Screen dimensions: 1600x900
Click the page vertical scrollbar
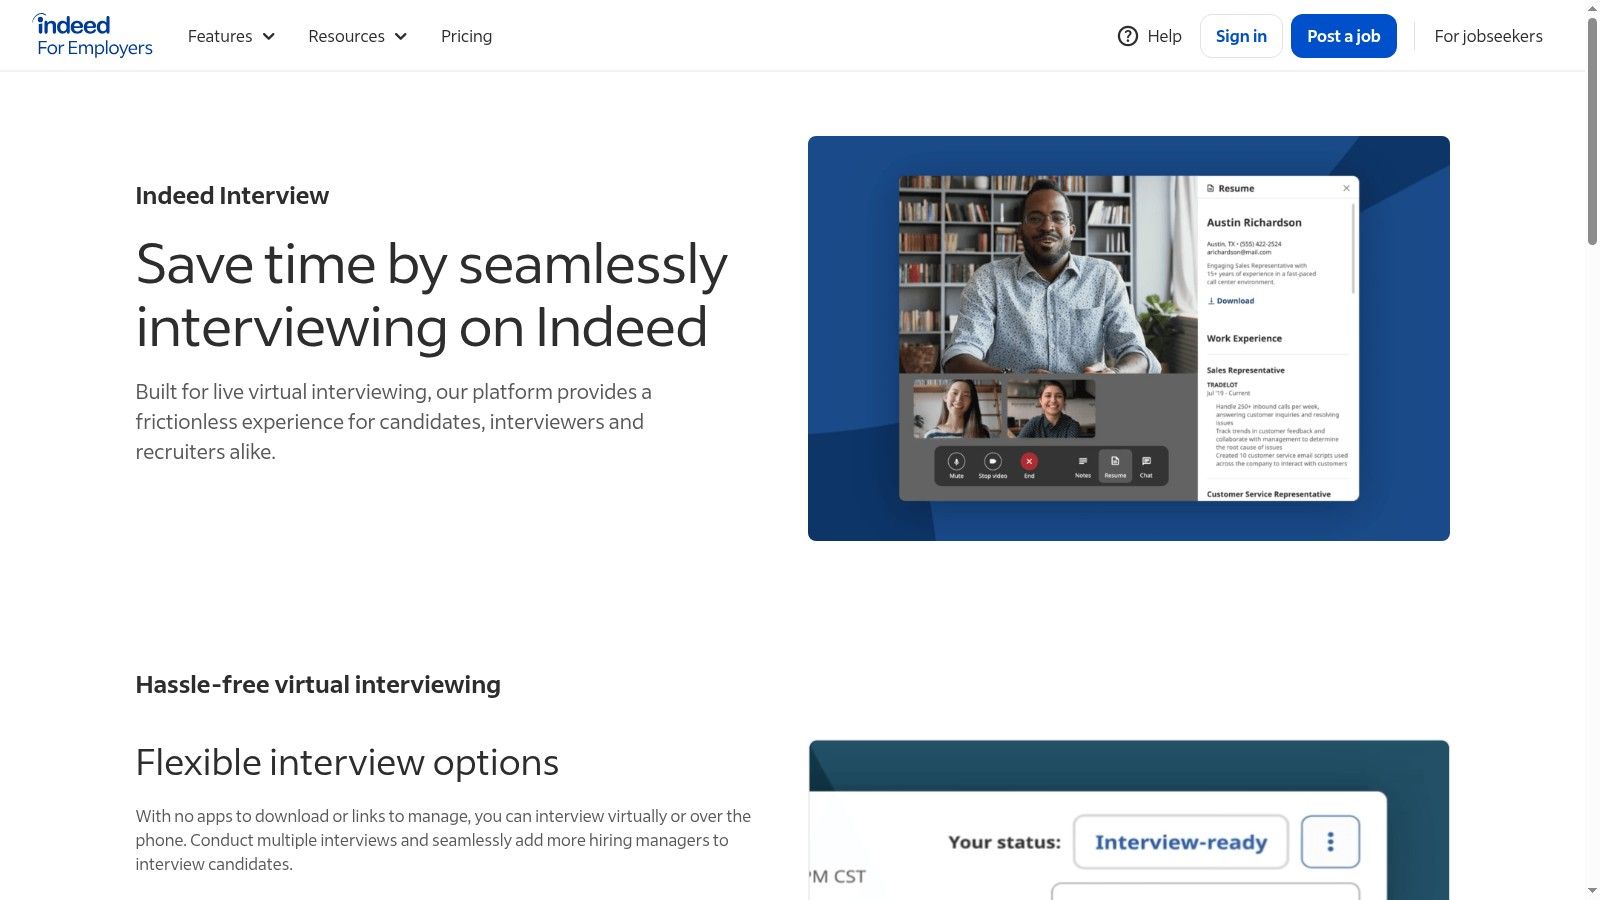(1592, 130)
